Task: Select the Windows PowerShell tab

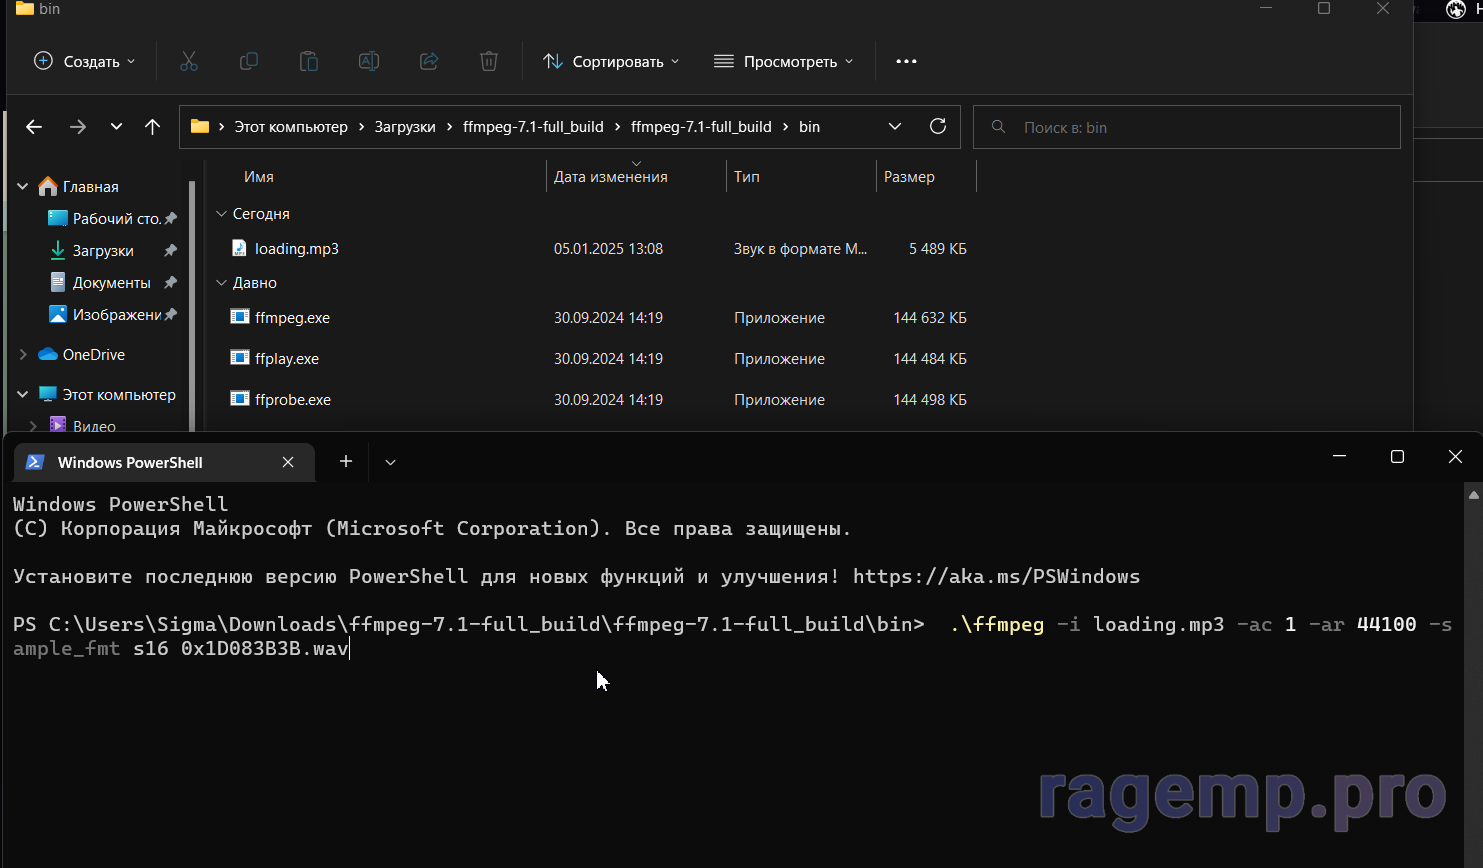Action: (x=130, y=462)
